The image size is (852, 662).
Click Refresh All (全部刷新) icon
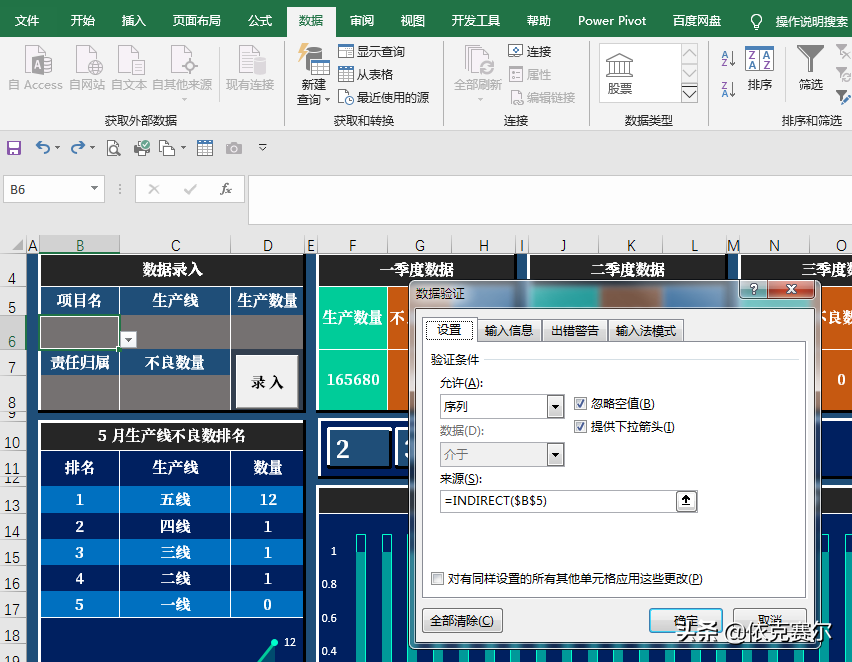coord(478,73)
